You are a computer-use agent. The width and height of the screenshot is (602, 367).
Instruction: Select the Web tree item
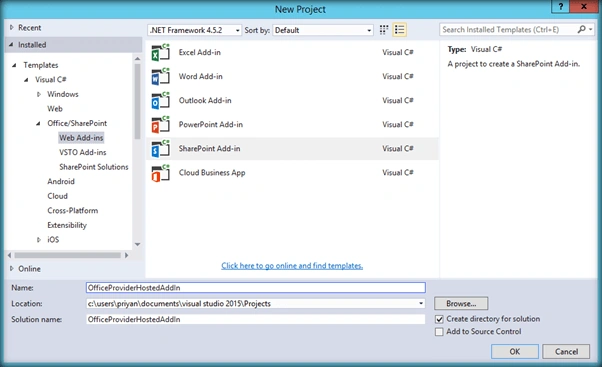tap(55, 109)
